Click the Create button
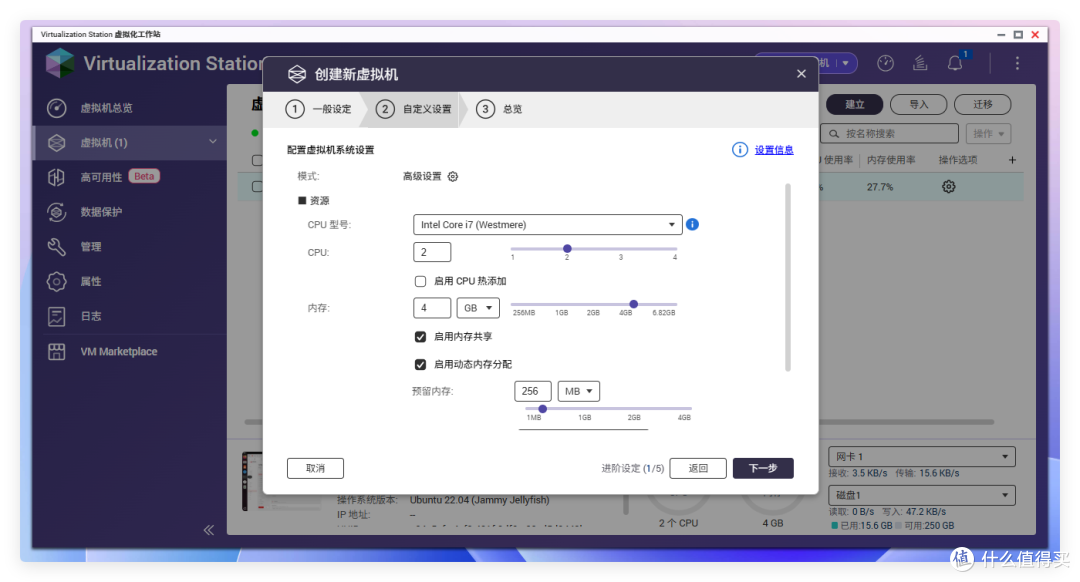This screenshot has height=582, width=1080. 855,105
